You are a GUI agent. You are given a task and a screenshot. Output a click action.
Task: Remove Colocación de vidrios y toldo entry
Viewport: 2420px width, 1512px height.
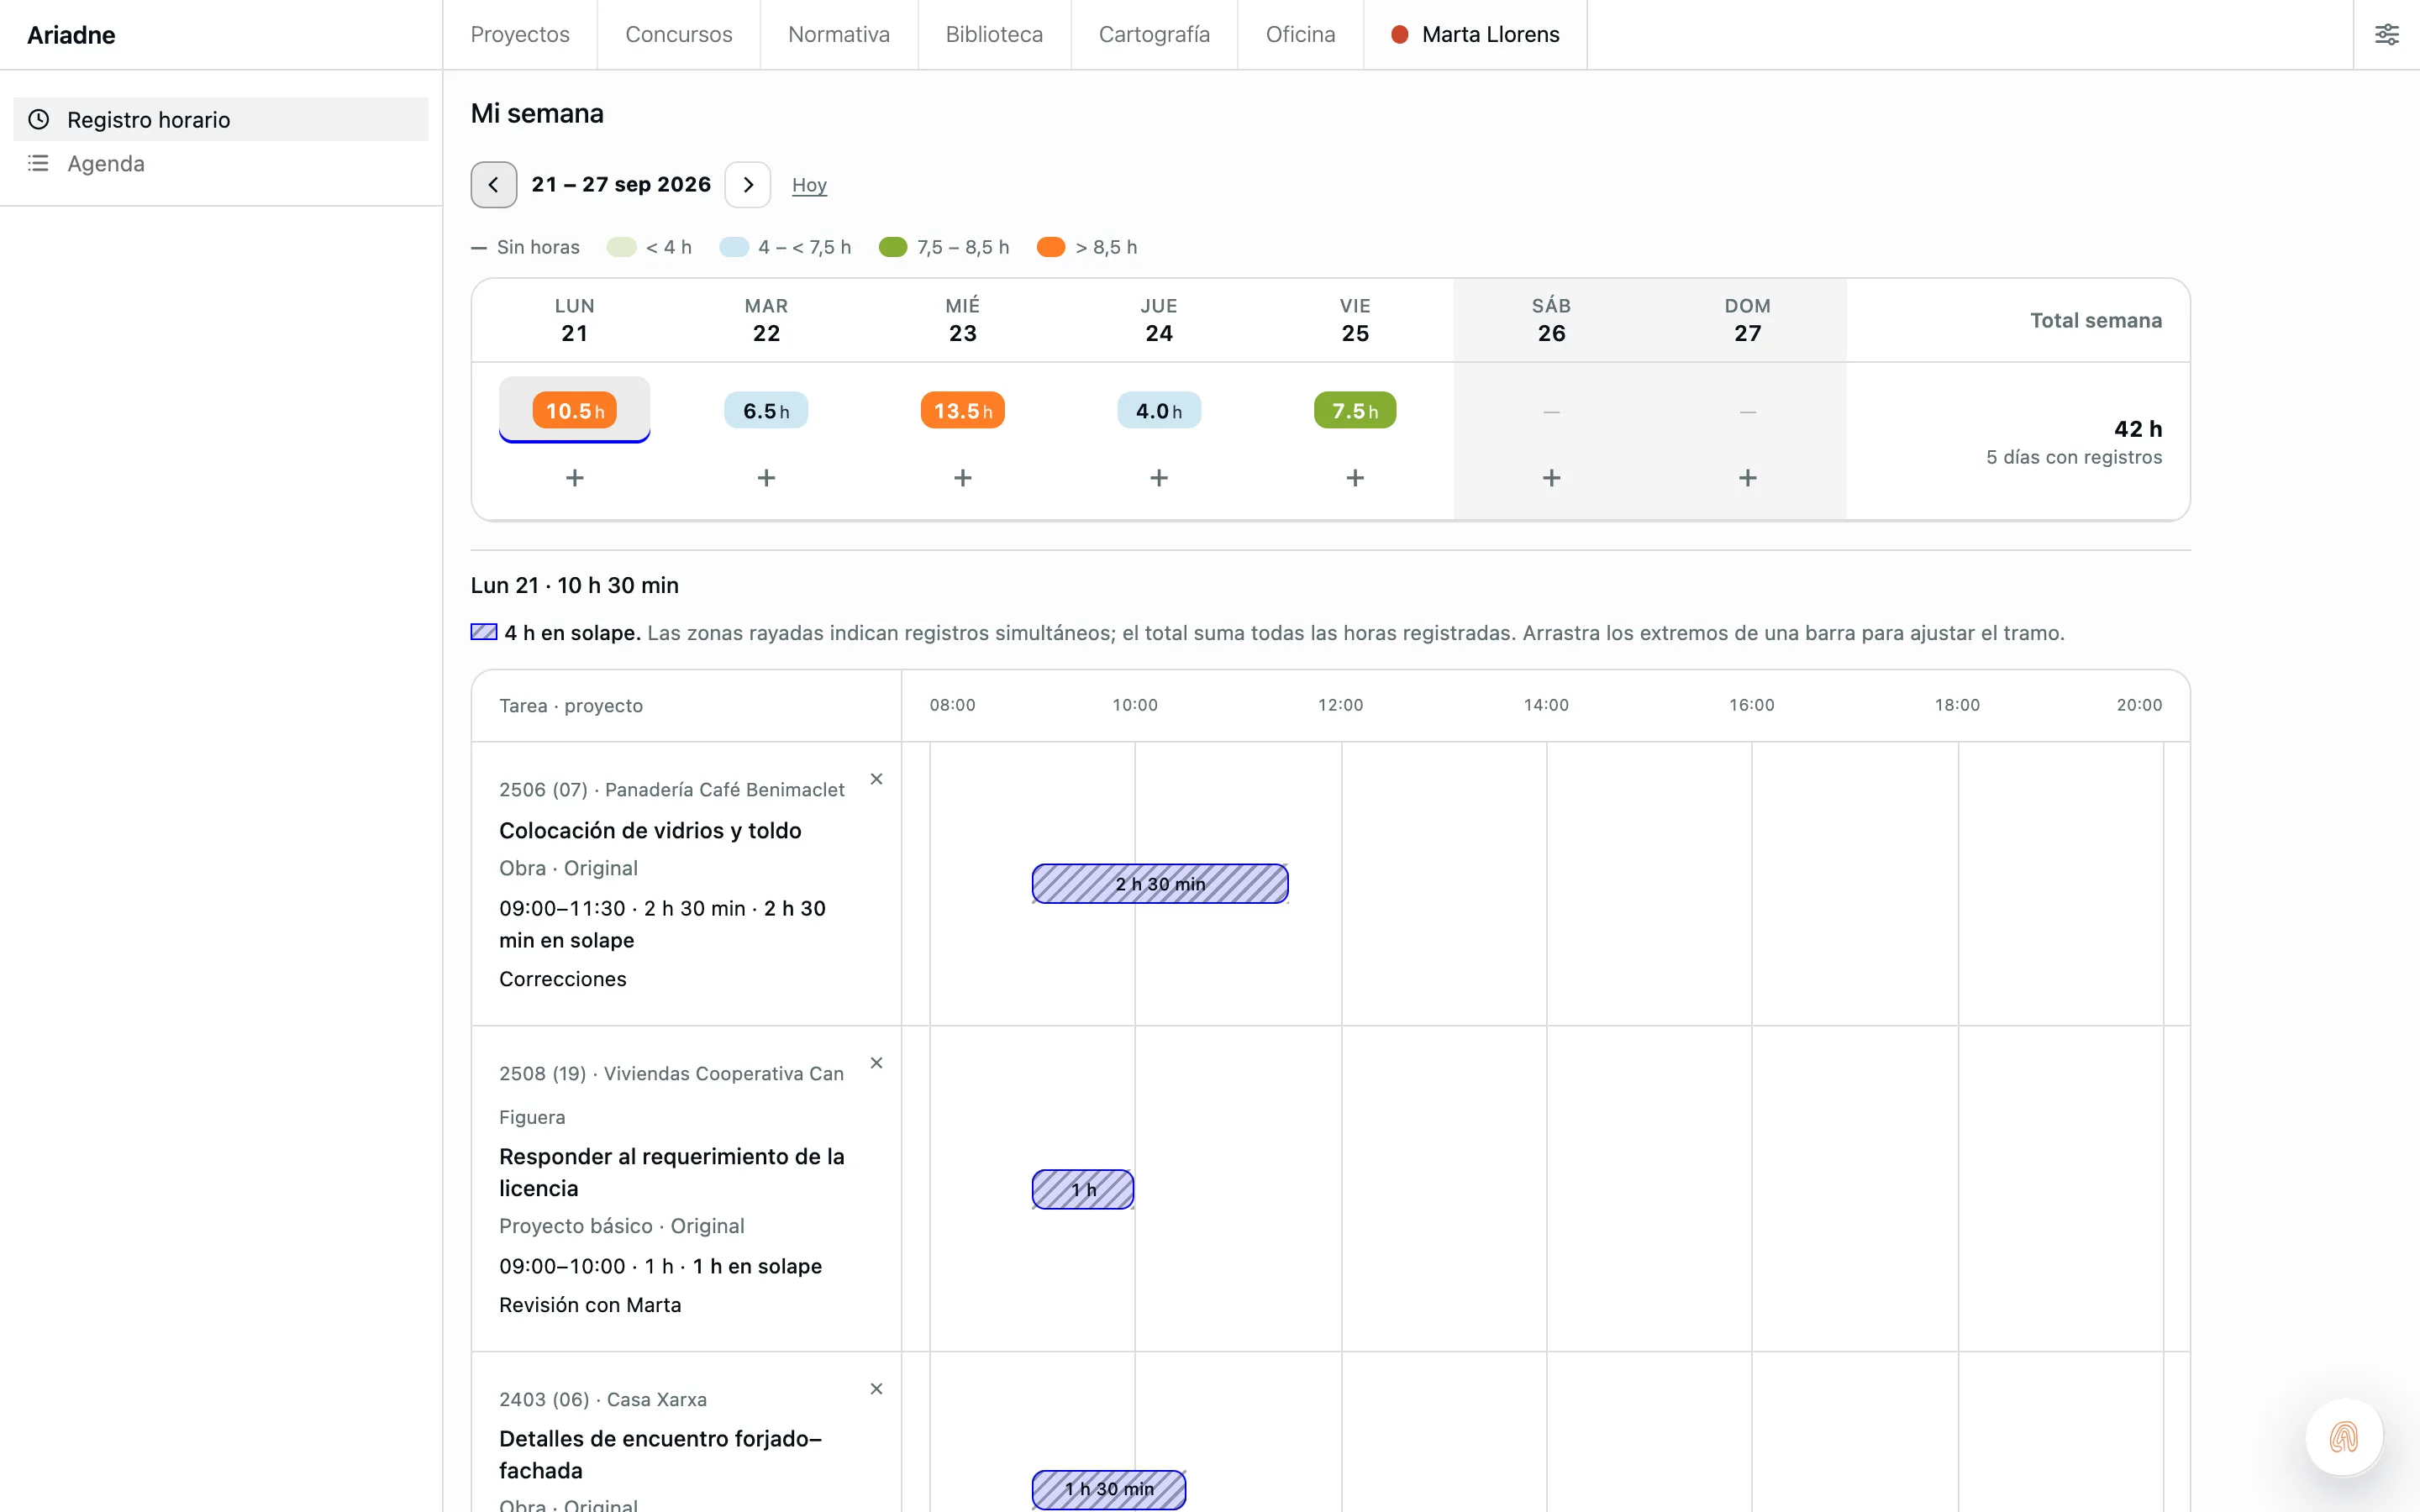(876, 779)
